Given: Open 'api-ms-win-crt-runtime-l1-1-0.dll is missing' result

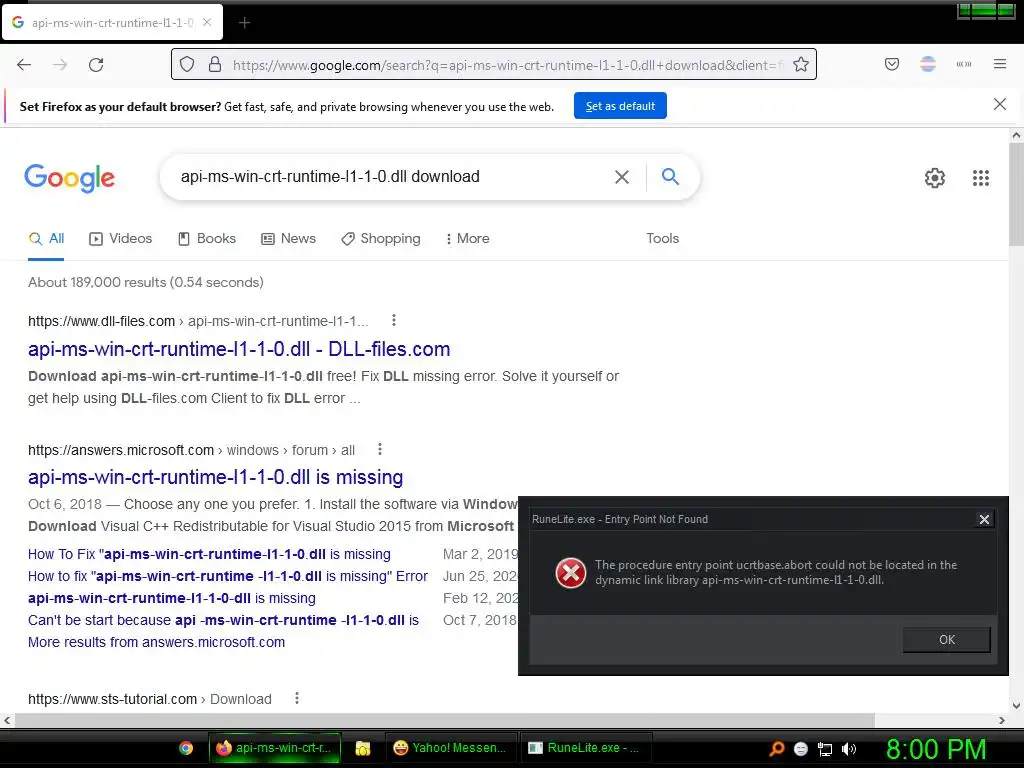Looking at the screenshot, I should click(216, 477).
